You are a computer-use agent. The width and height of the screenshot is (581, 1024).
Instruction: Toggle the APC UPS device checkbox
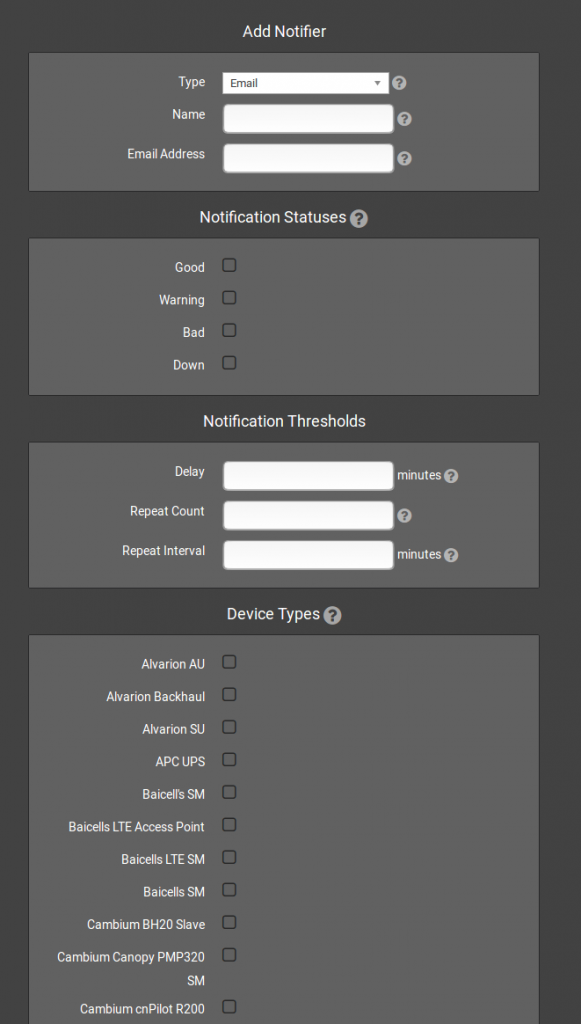point(229,760)
